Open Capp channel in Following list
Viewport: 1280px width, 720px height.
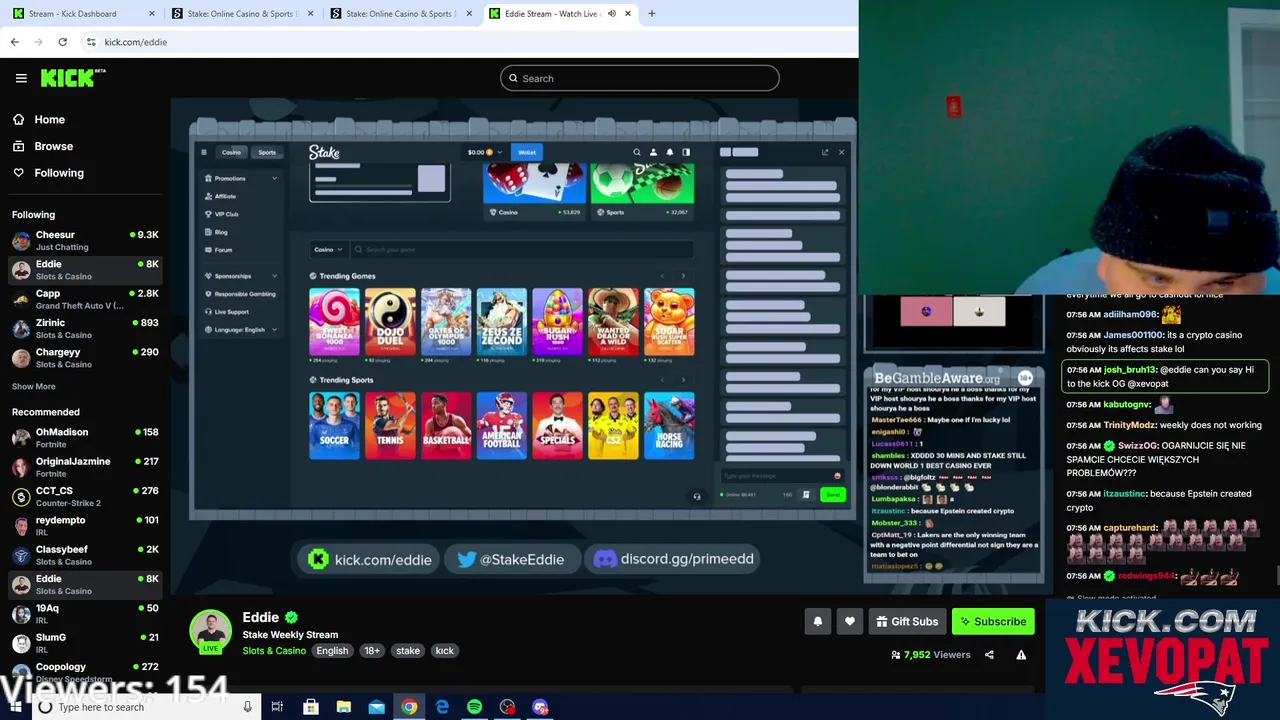point(85,299)
